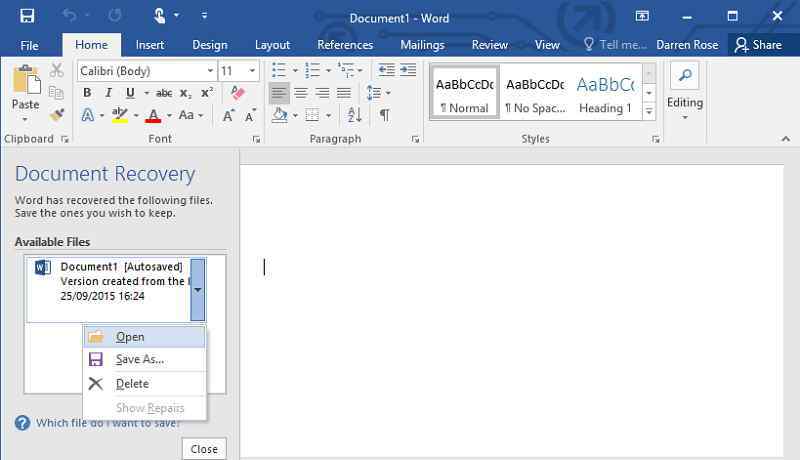The image size is (800, 460).
Task: Switch to the Insert tab
Action: [150, 45]
